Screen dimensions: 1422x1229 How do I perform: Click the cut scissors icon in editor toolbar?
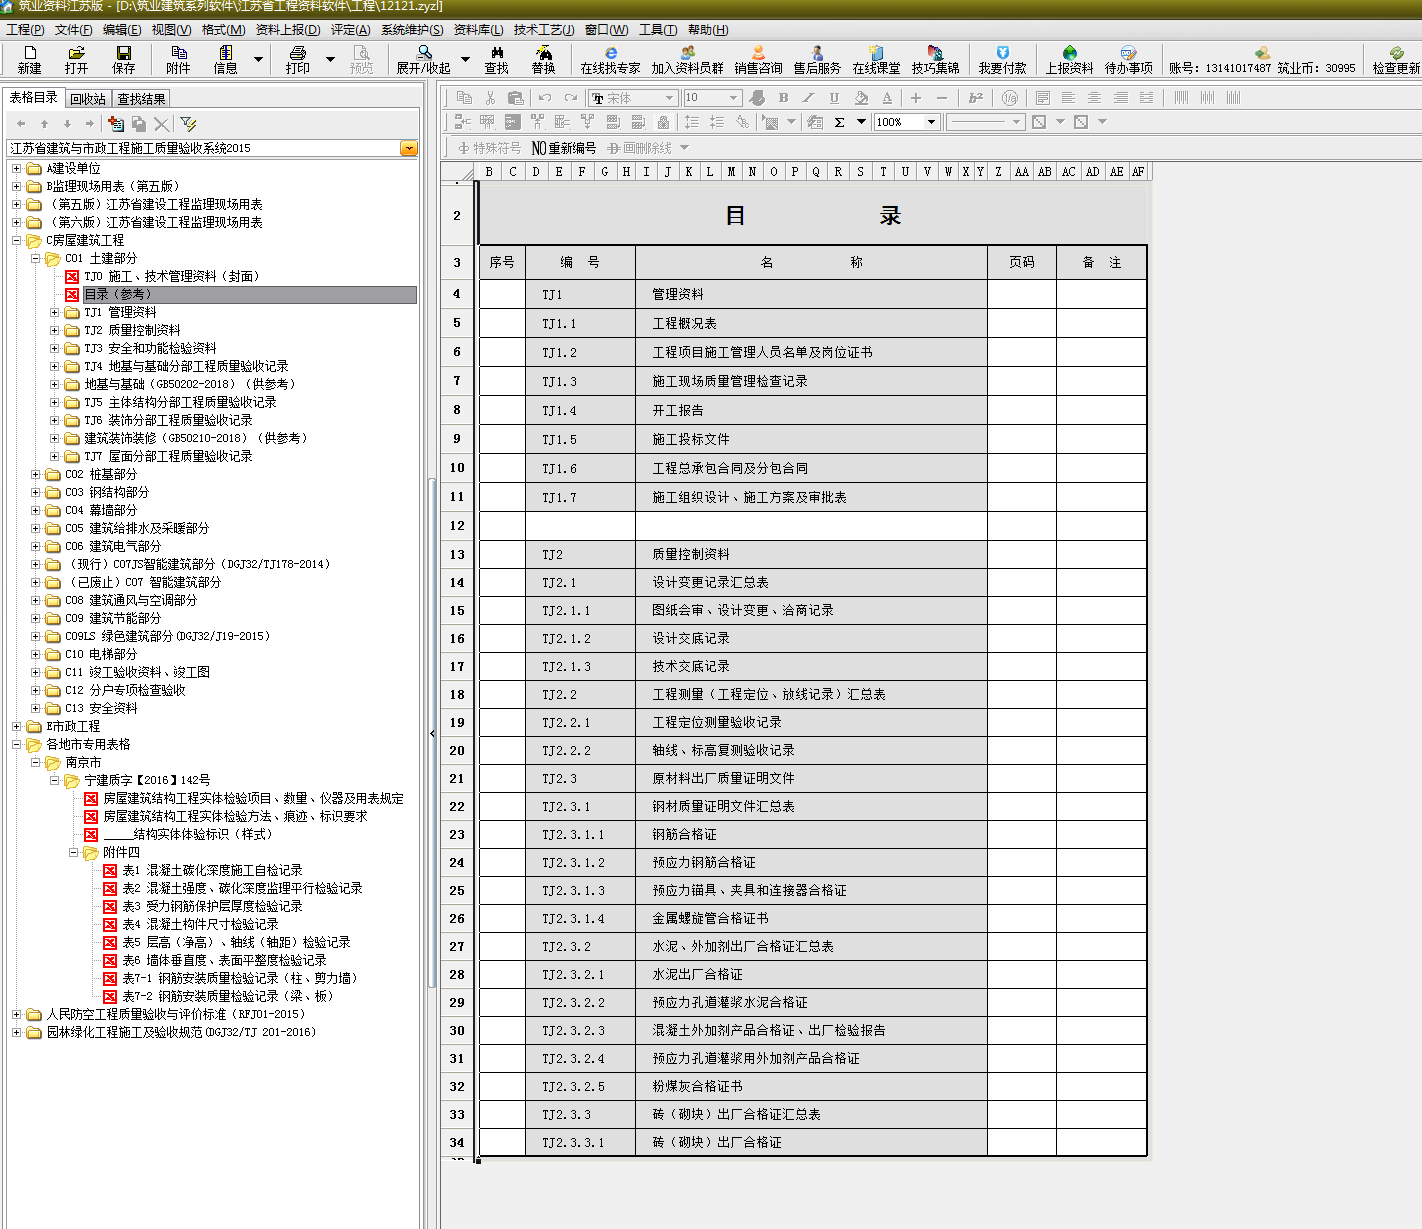[x=490, y=97]
